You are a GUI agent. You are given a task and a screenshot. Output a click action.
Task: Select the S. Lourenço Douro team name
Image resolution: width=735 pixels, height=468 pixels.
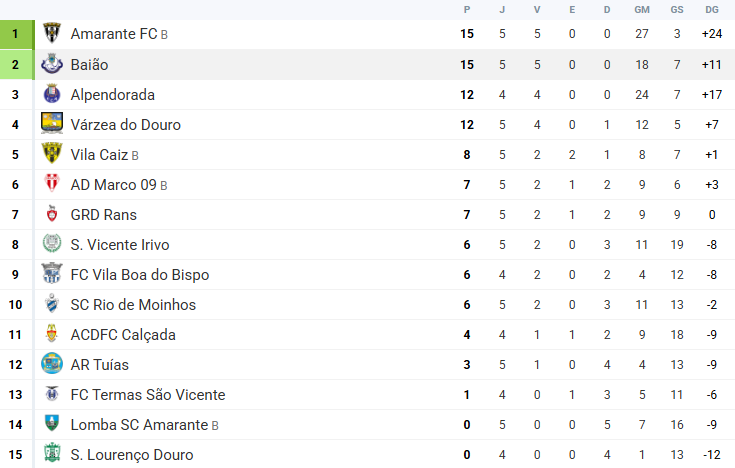[132, 455]
